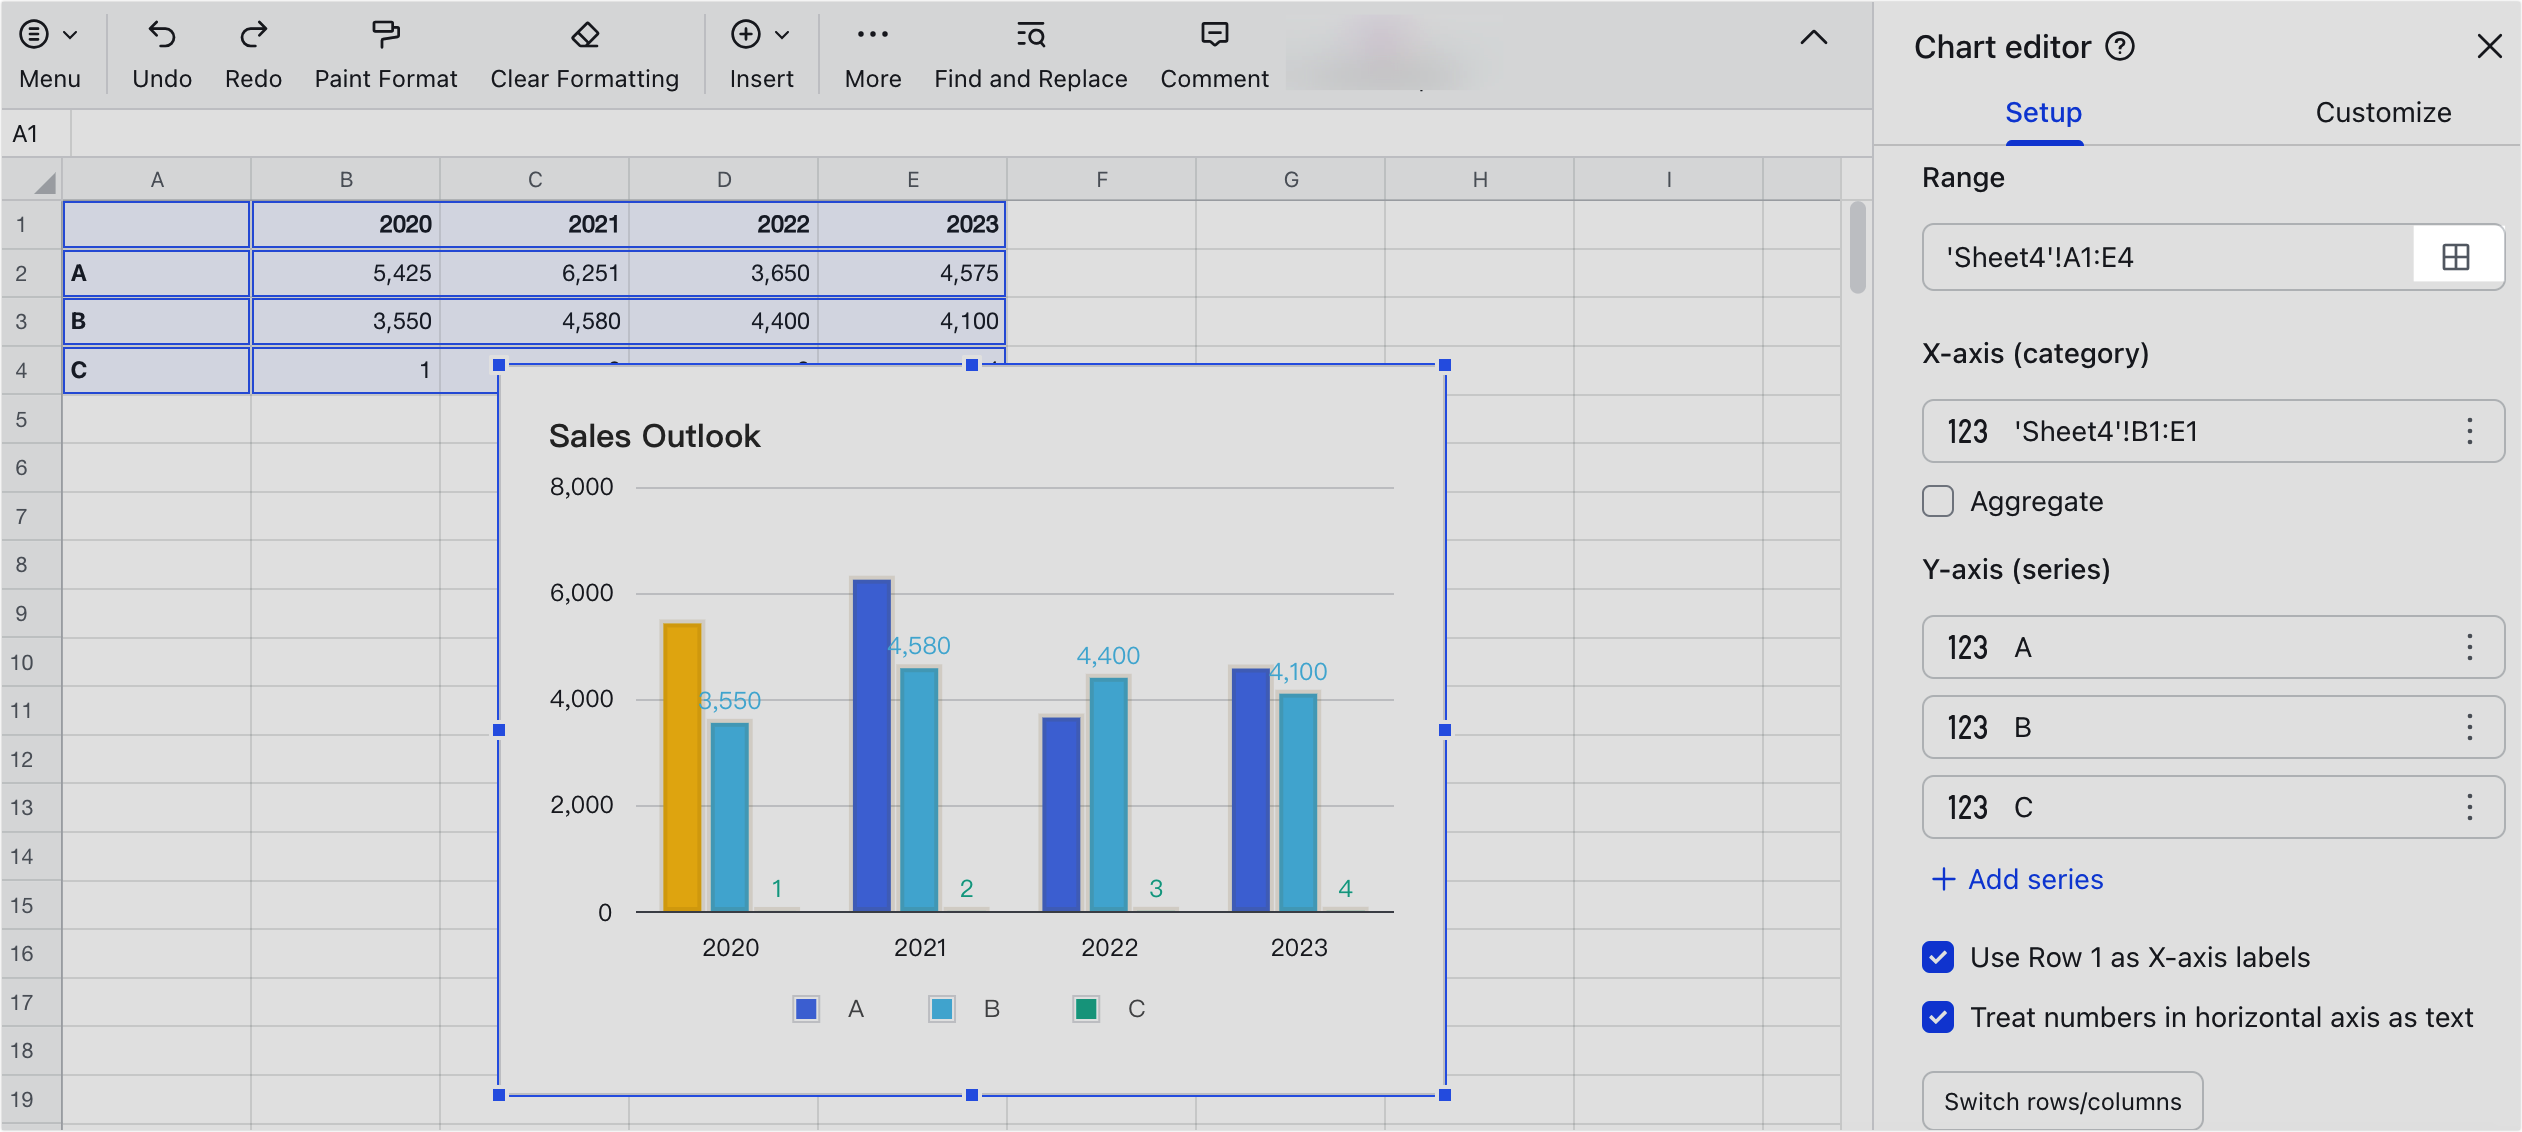Open Find and Replace

[1029, 35]
